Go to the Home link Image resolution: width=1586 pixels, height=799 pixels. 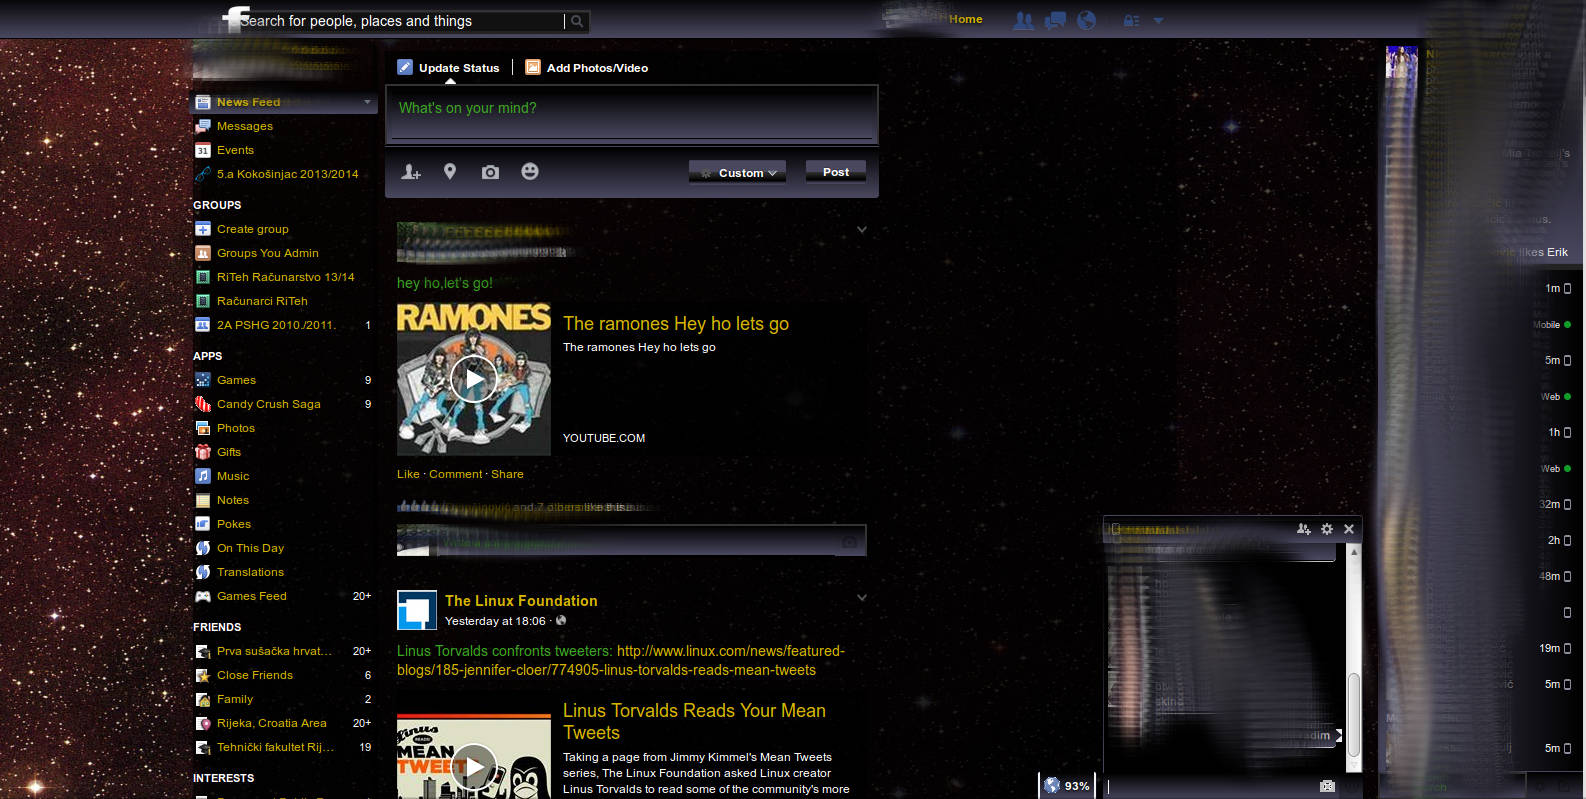[x=966, y=19]
